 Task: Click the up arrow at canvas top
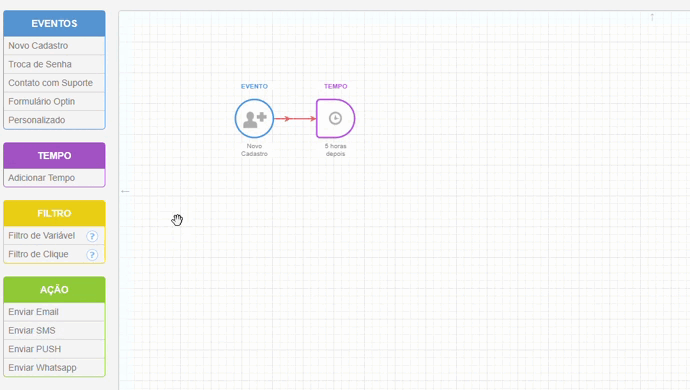(652, 17)
